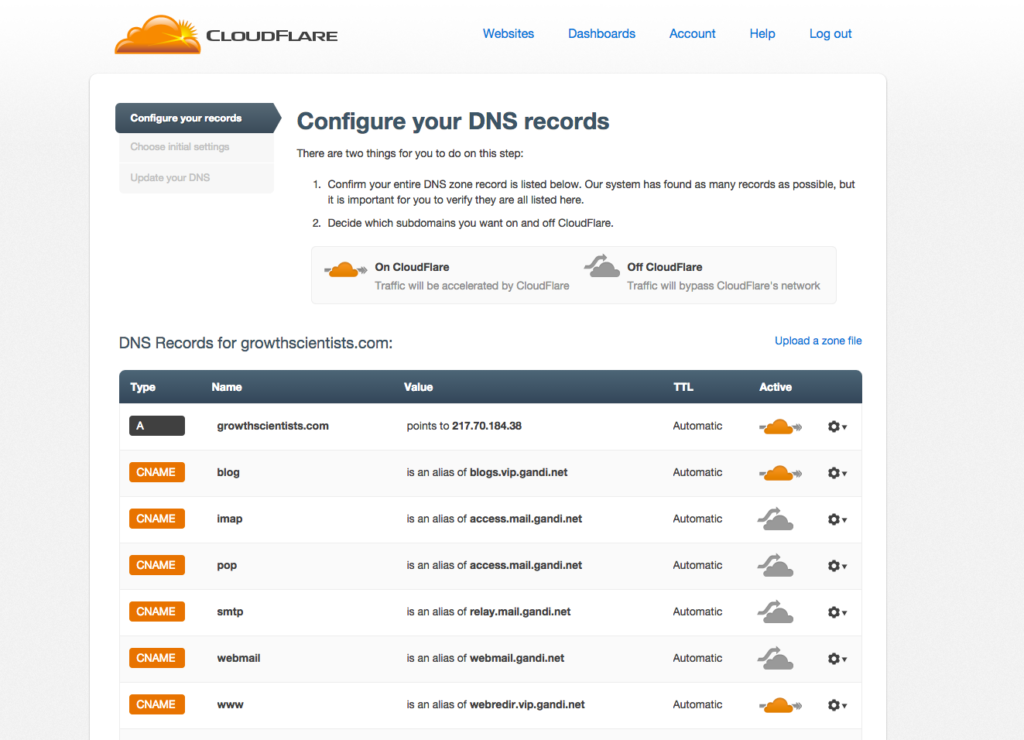
Task: Go to the Dashboards menu
Action: pos(601,33)
